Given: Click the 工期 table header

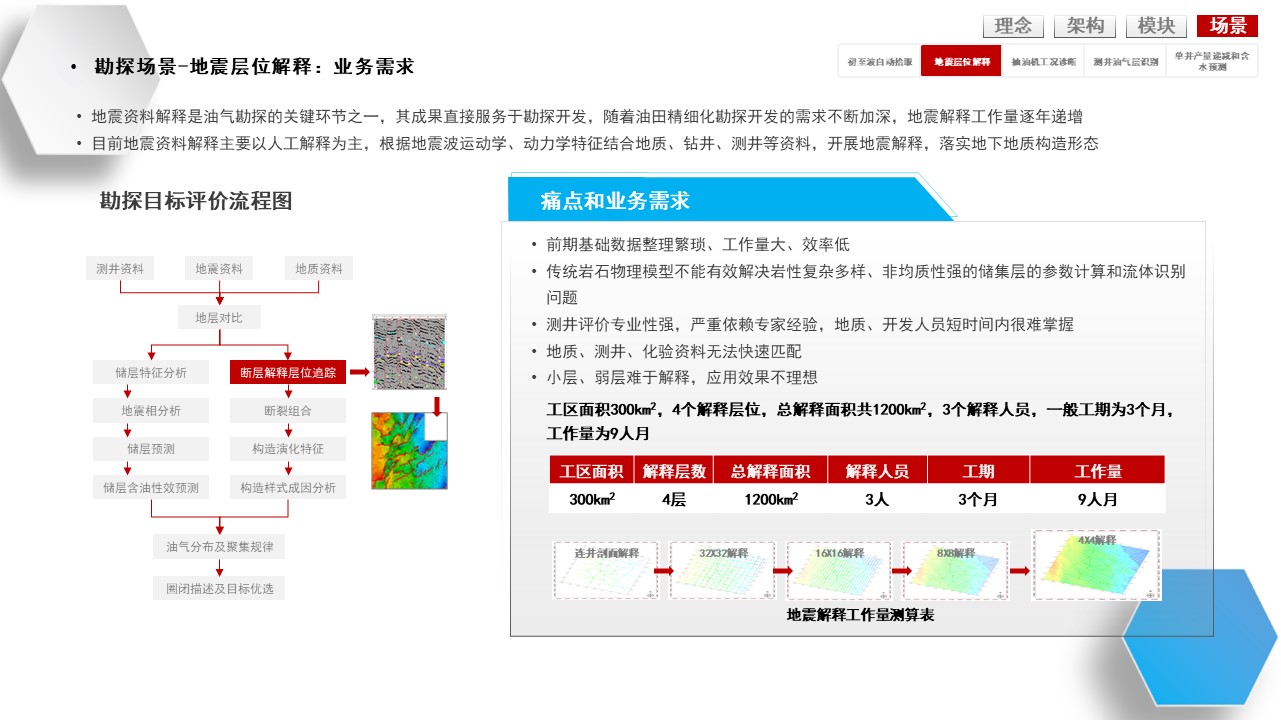Looking at the screenshot, I should (978, 471).
